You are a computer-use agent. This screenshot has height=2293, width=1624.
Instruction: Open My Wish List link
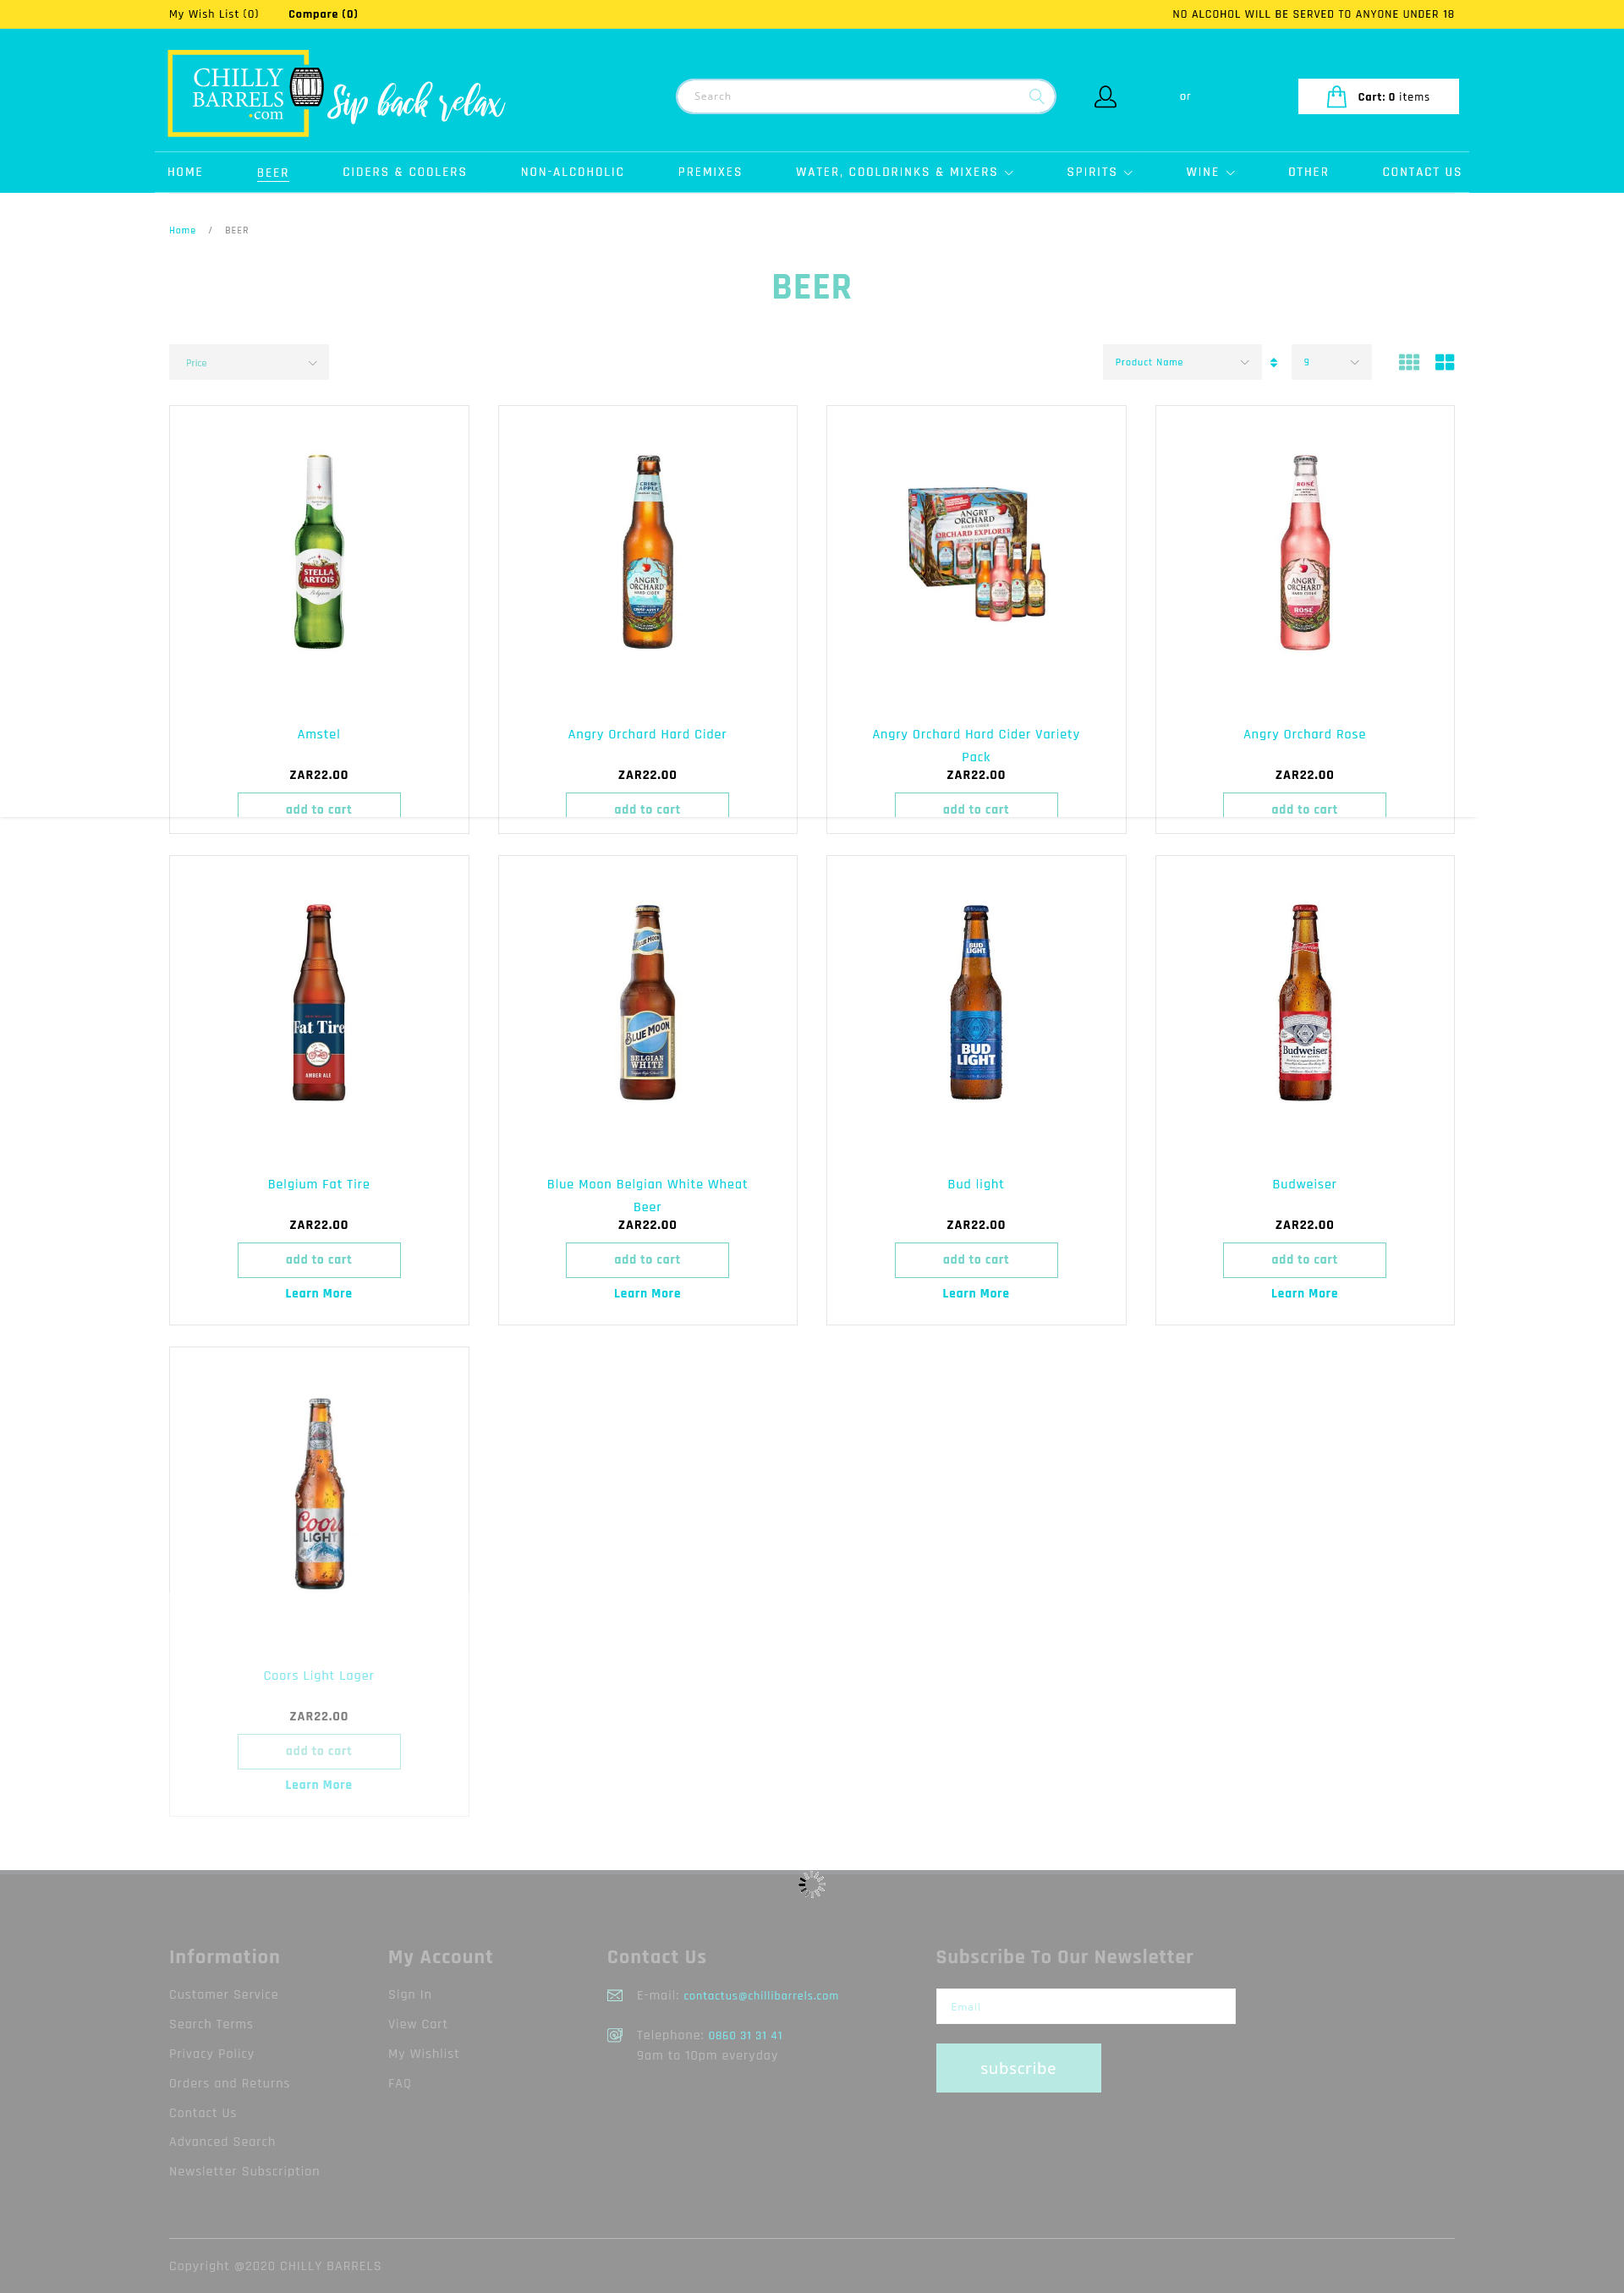pos(214,14)
